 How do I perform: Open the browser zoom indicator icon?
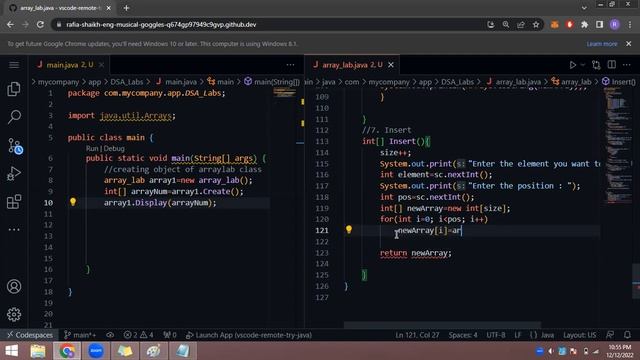click(x=506, y=24)
